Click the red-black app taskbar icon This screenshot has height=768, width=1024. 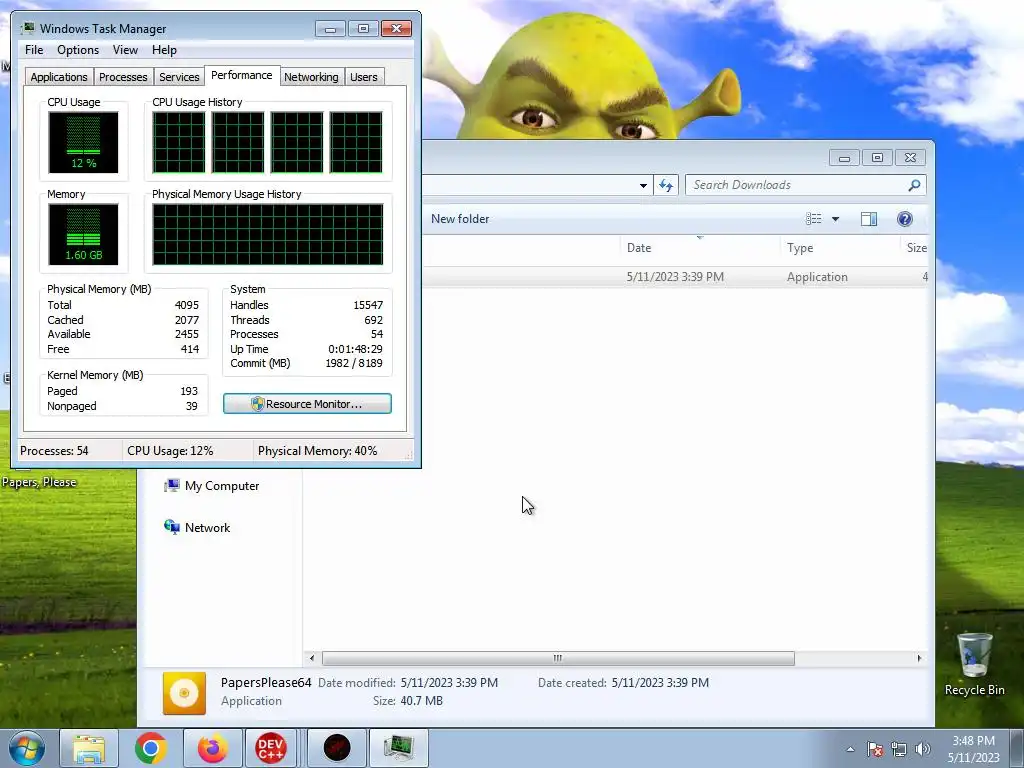coord(337,748)
